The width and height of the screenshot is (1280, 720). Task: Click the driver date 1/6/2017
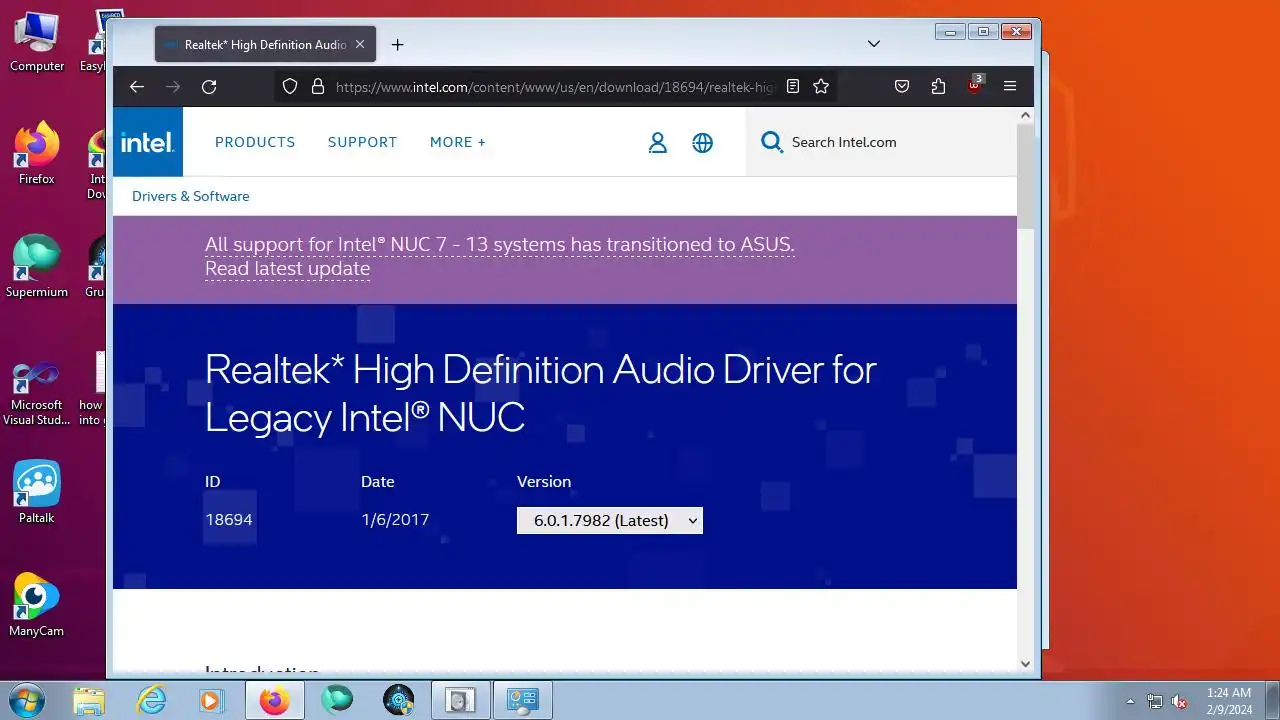(x=395, y=520)
